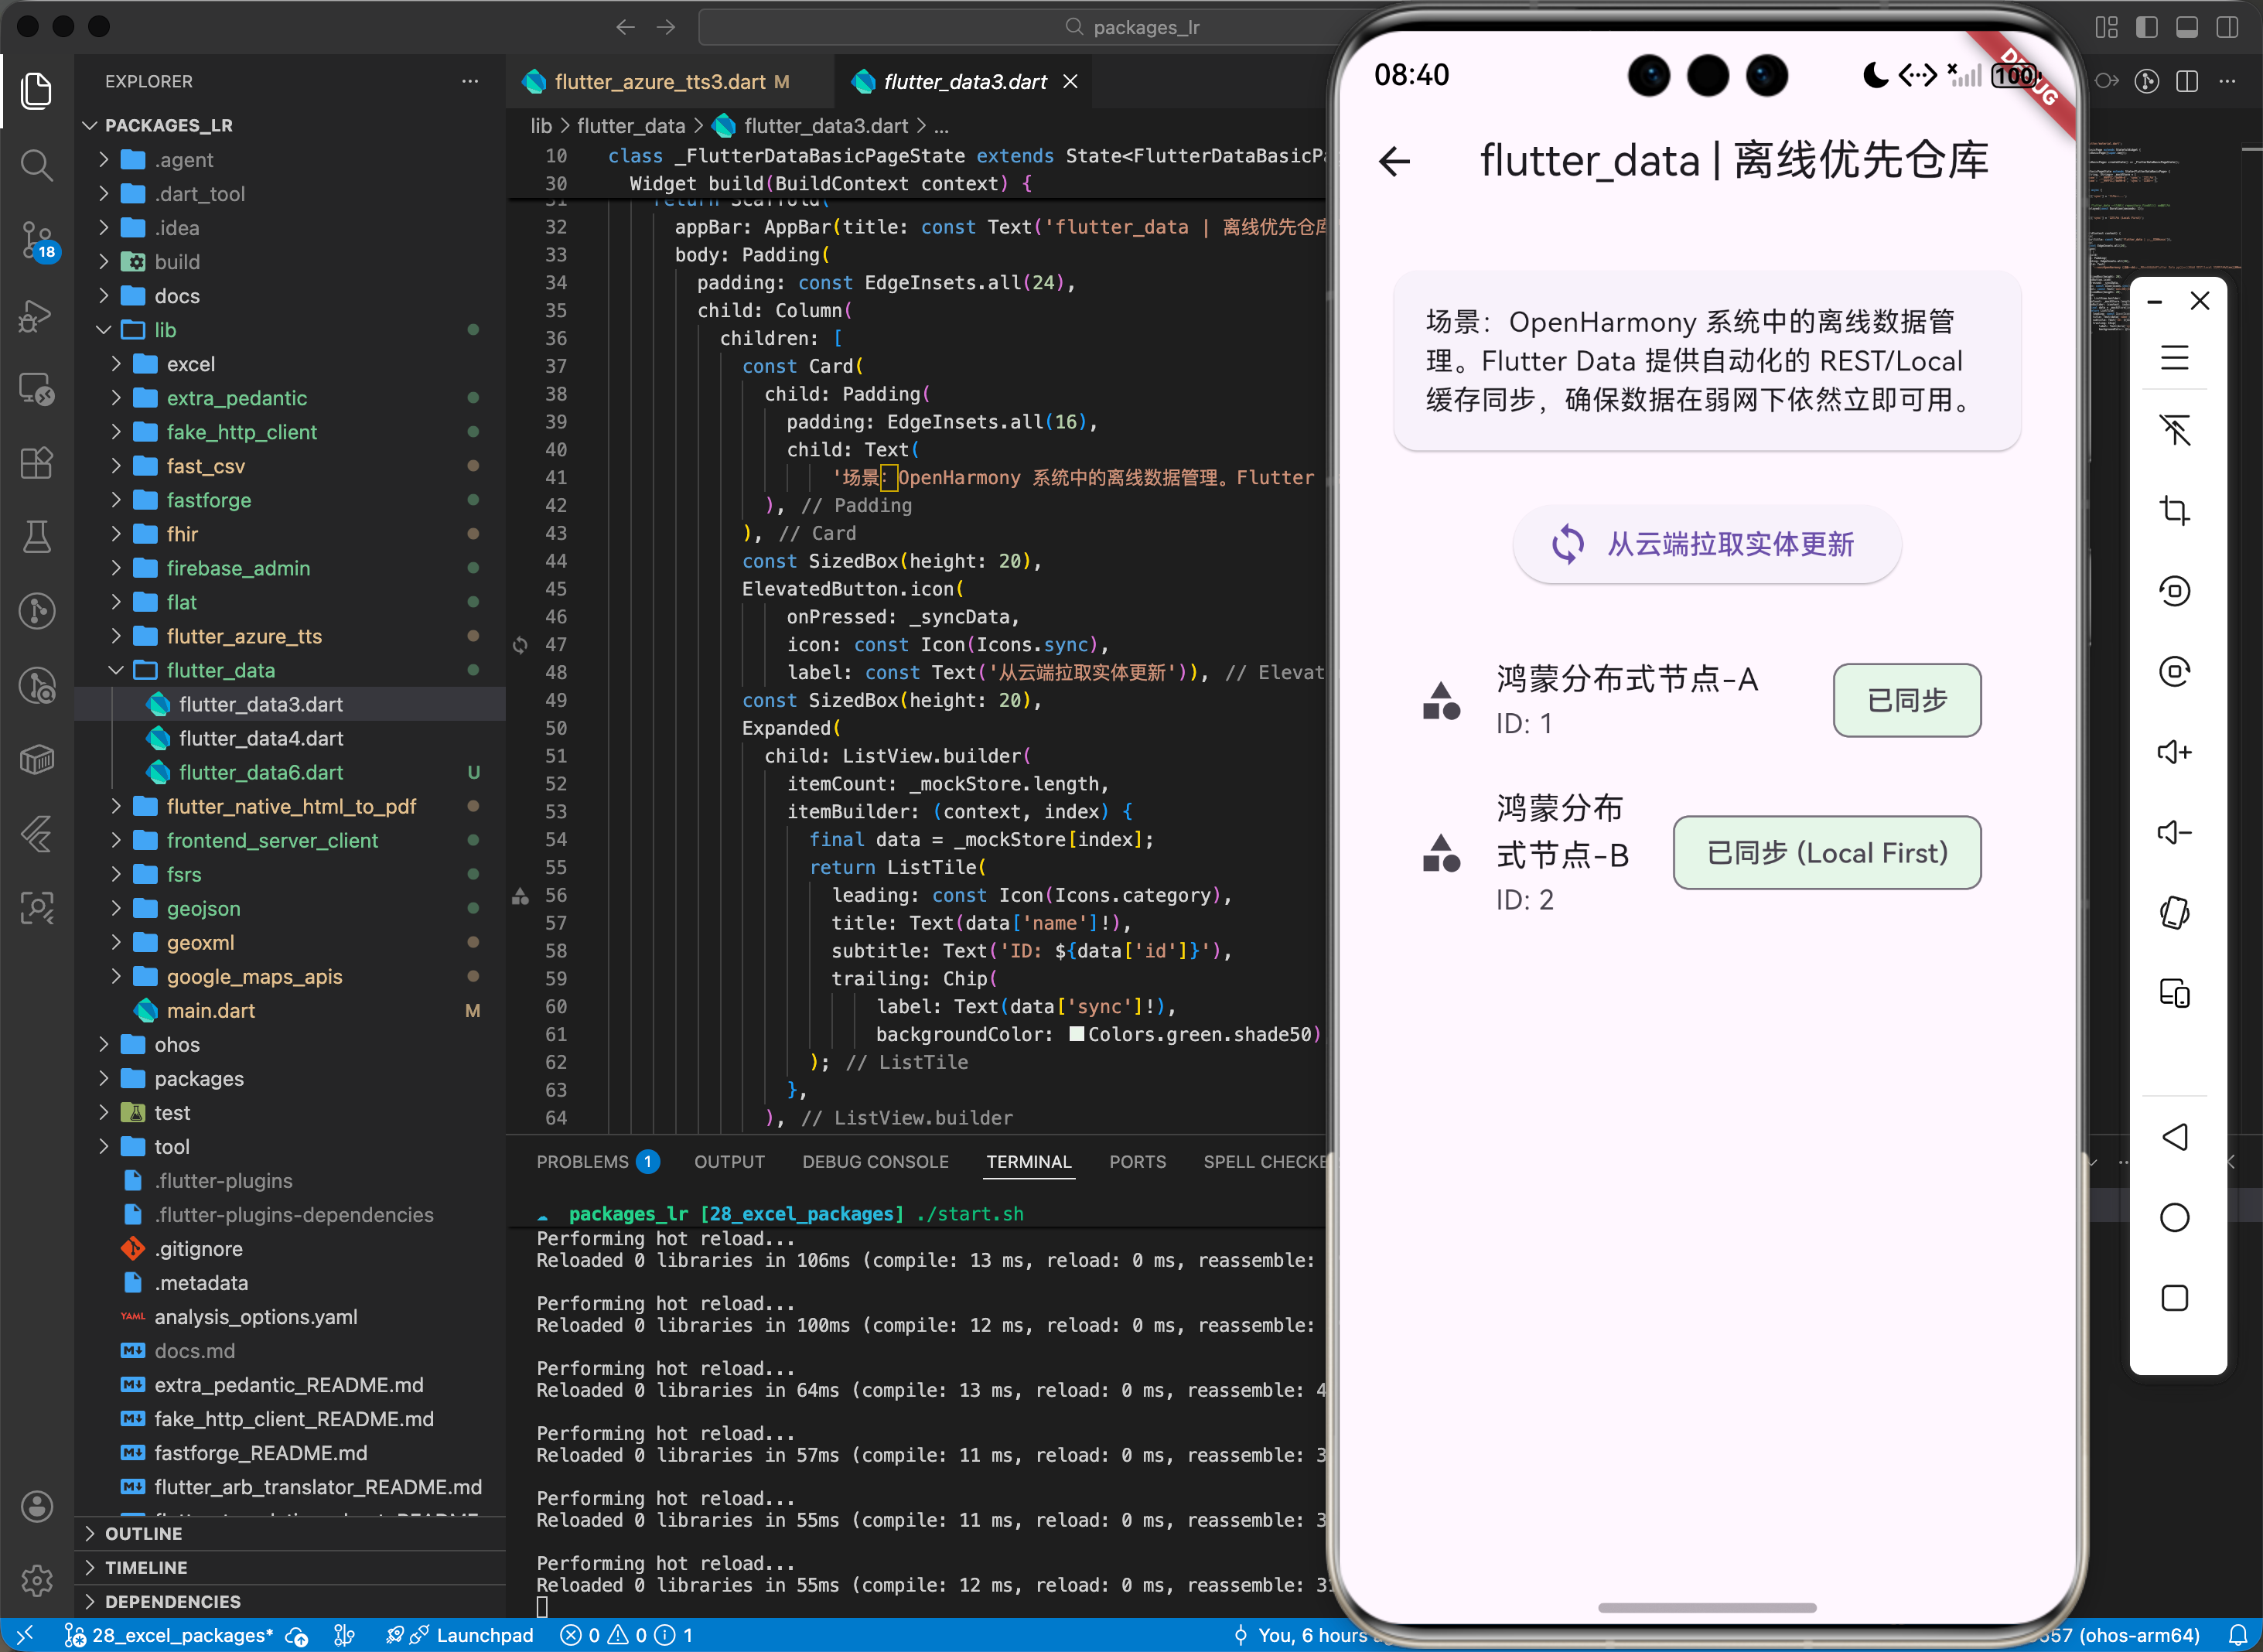
Task: Expand the OUTLINE section
Action: click(x=143, y=1533)
